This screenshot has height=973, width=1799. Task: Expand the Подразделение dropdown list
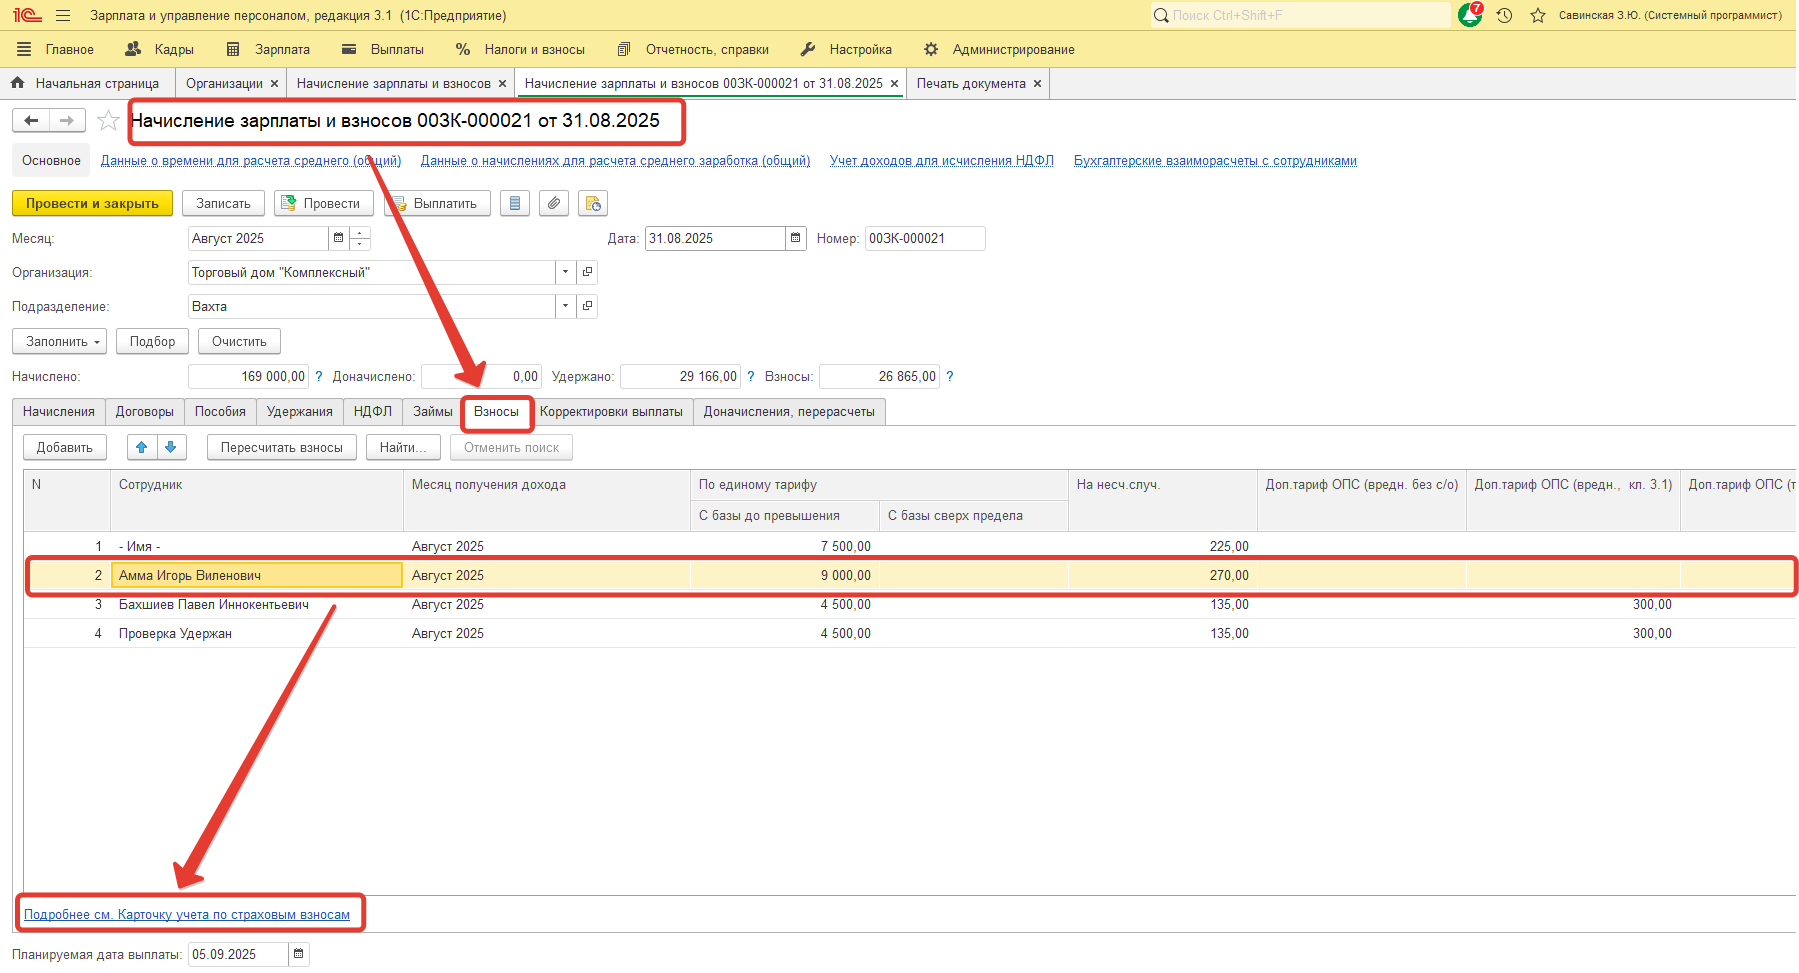click(x=566, y=307)
